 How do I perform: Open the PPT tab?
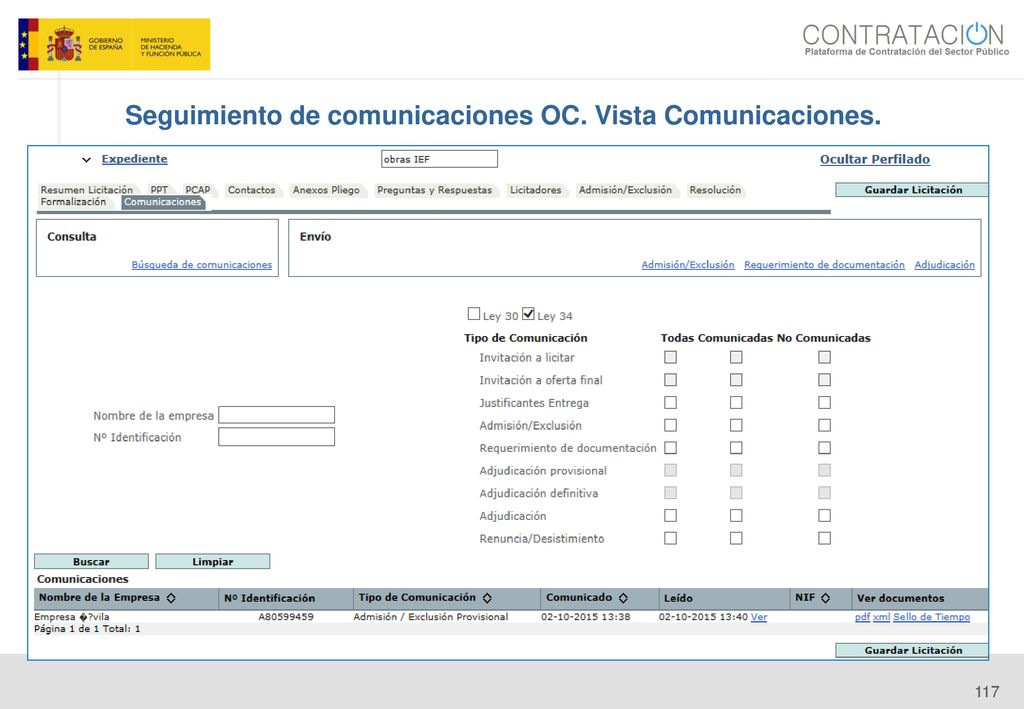[x=159, y=190]
